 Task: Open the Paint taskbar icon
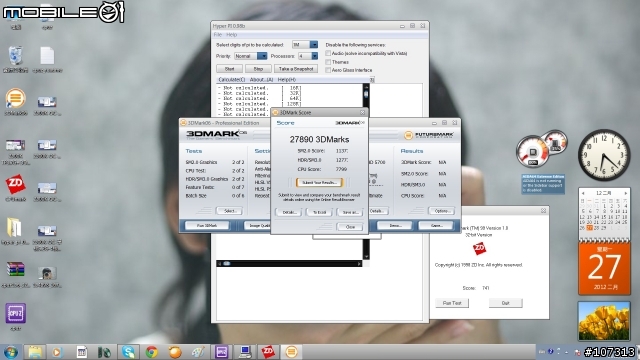pos(198,352)
